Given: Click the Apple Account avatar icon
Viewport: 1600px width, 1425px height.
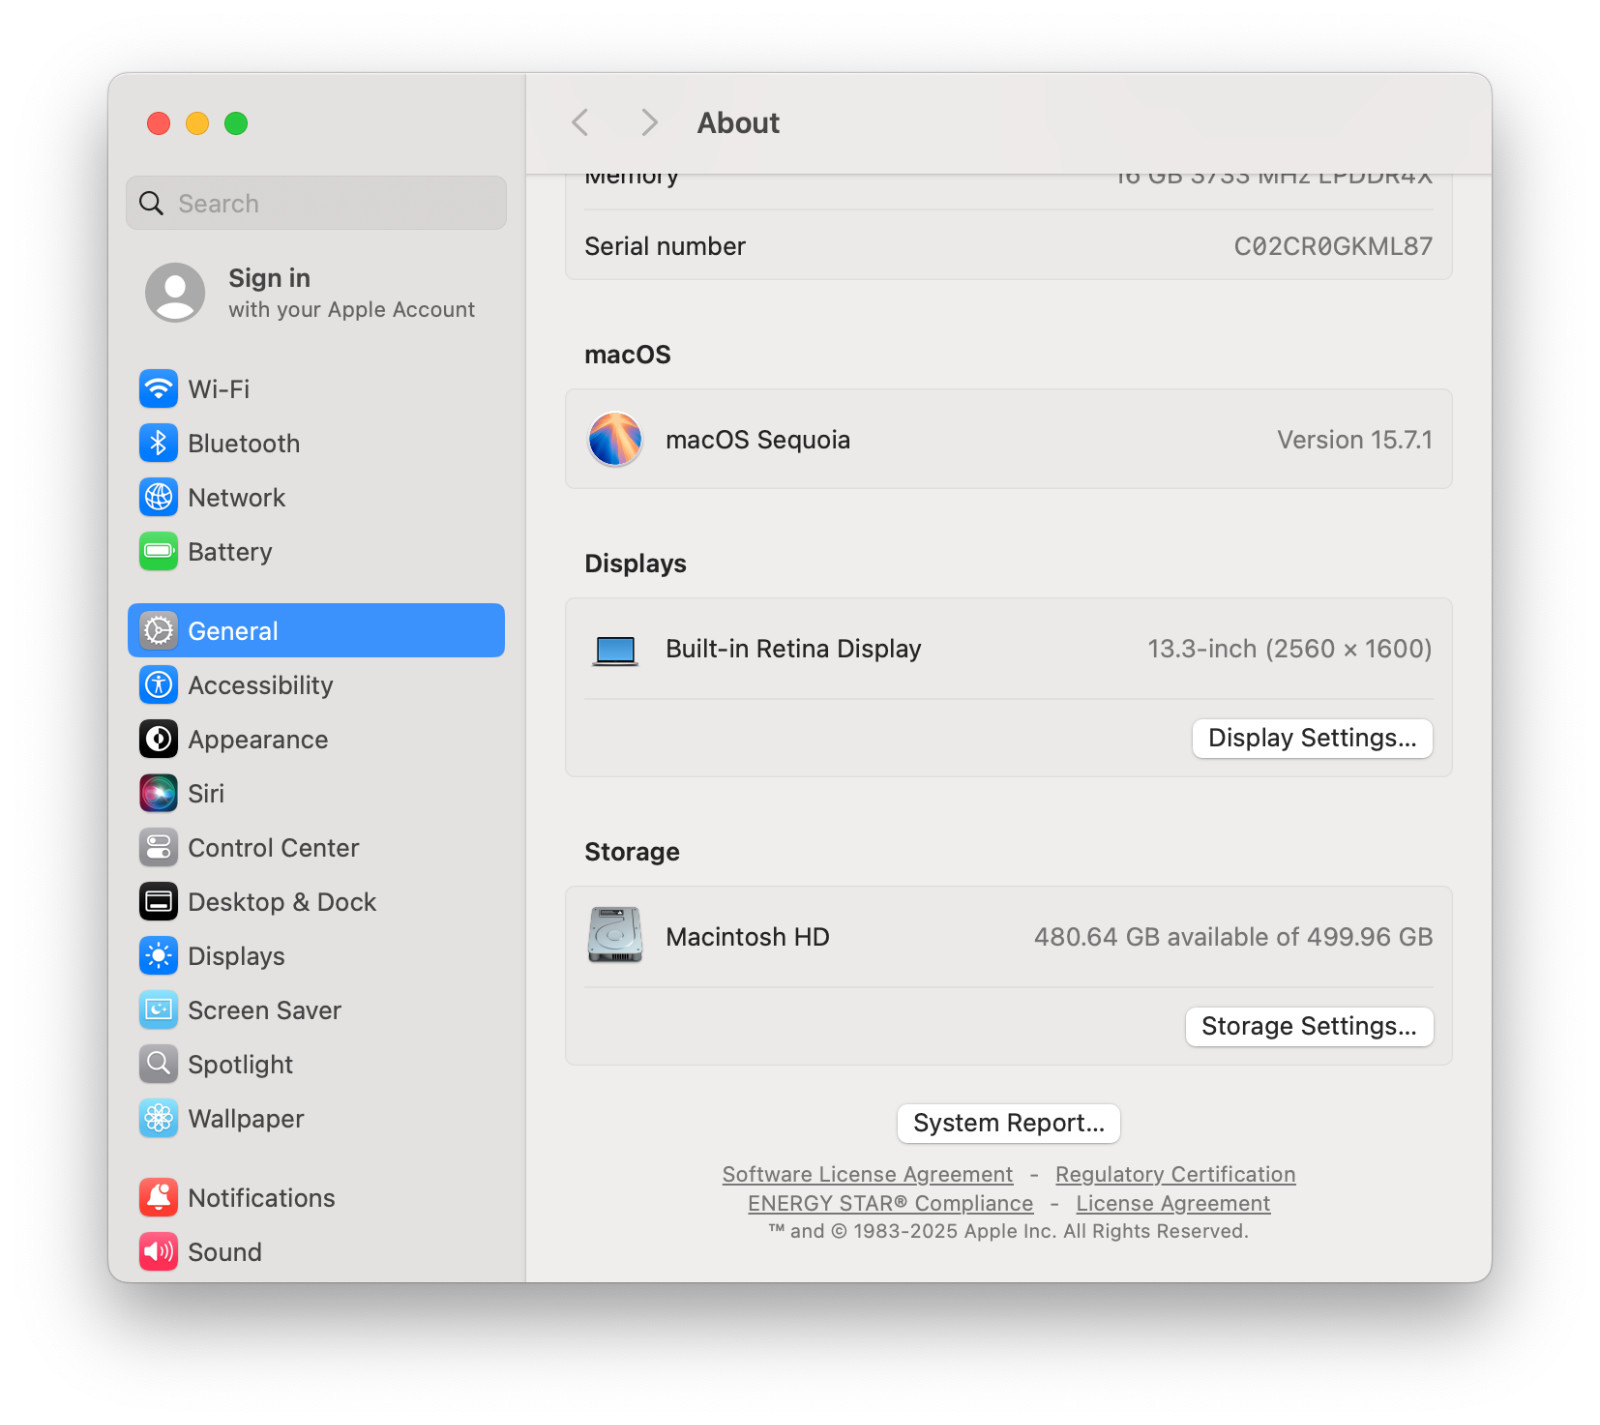Looking at the screenshot, I should (175, 292).
